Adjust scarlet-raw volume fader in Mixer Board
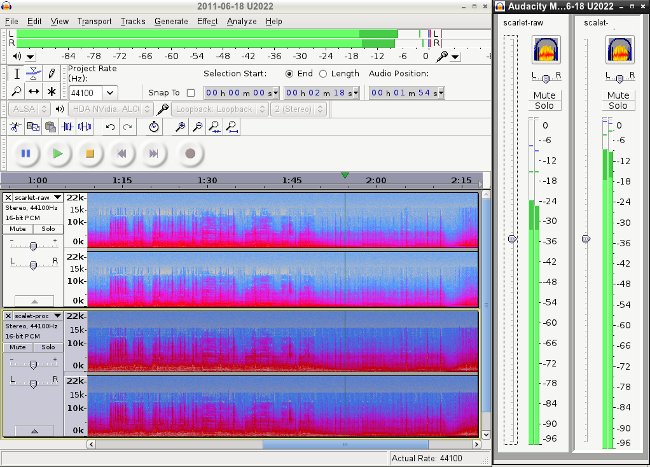Image resolution: width=650 pixels, height=467 pixels. pos(512,239)
